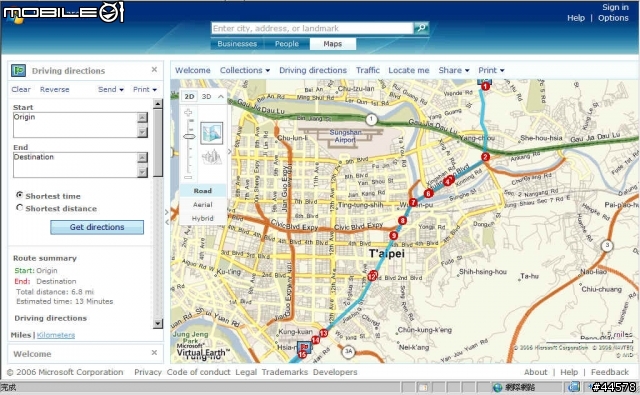
Task: Click the zoom slider handle
Action: (189, 136)
